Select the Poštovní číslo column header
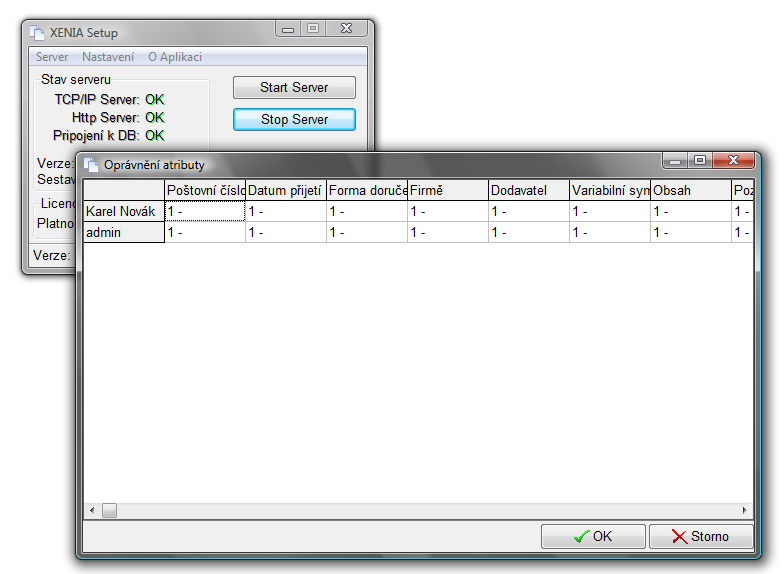The width and height of the screenshot is (784, 574). [x=205, y=190]
